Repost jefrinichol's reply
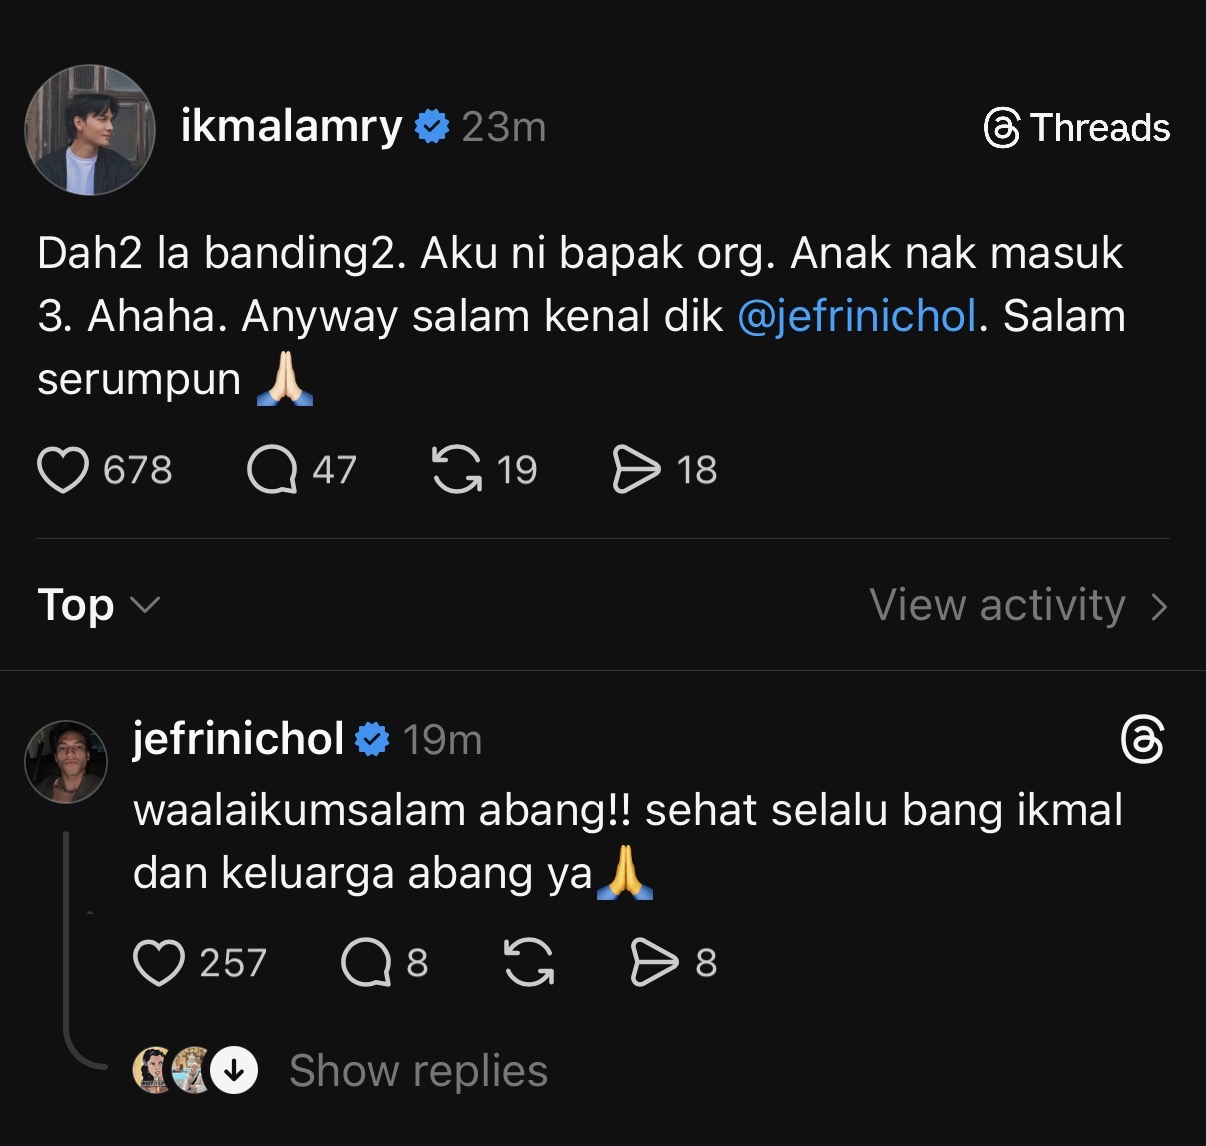 tap(528, 963)
